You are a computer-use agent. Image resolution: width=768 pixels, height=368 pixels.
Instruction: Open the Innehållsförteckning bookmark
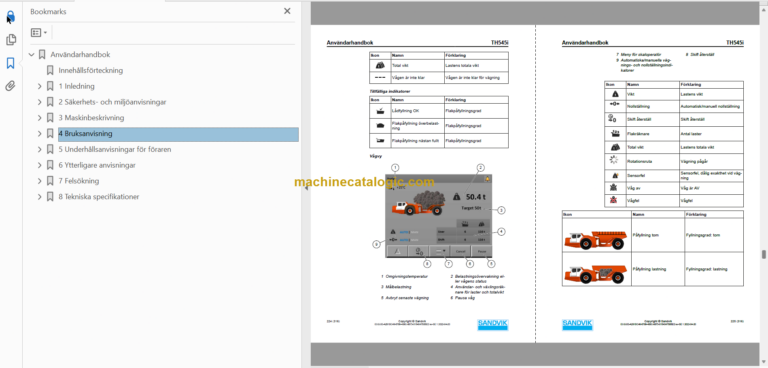pos(91,70)
